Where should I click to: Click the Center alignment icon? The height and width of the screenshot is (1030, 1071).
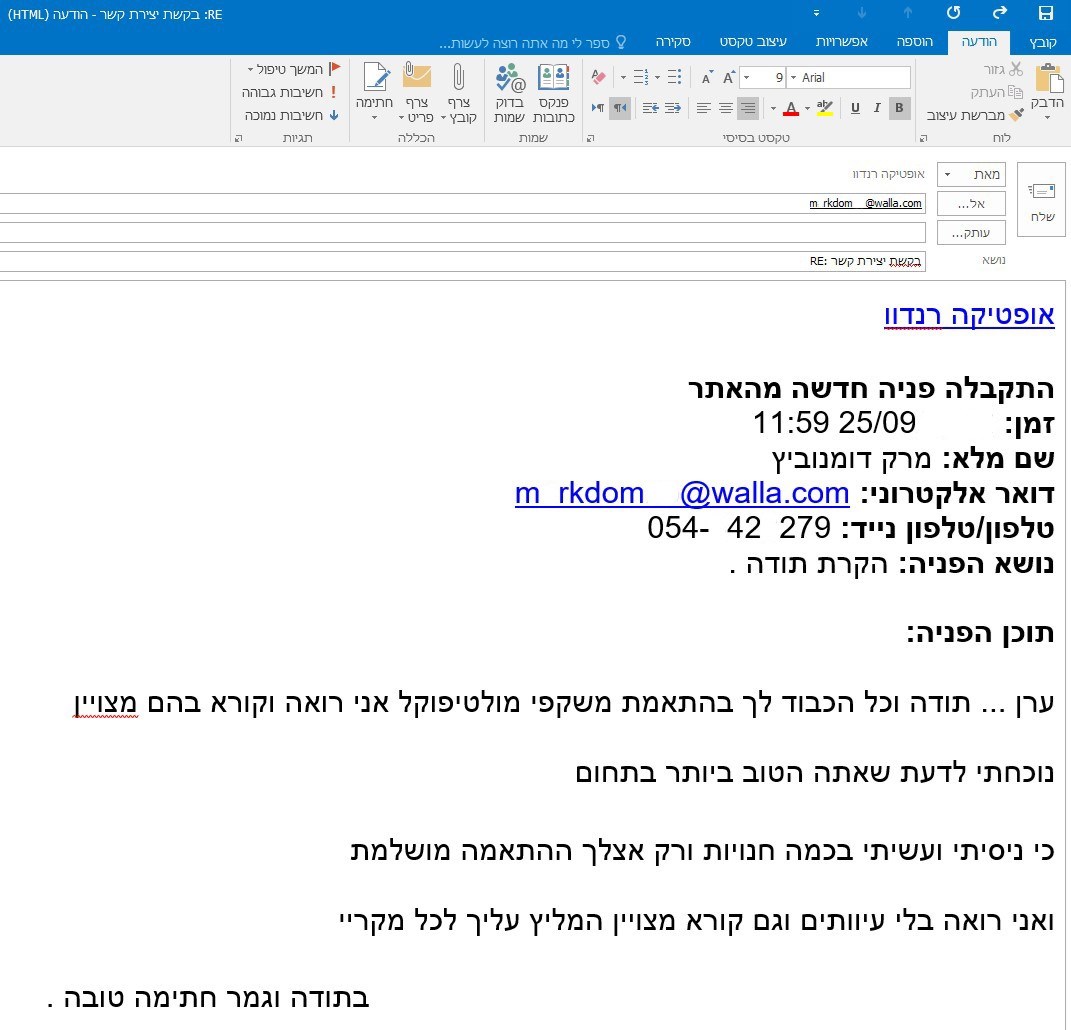[726, 108]
